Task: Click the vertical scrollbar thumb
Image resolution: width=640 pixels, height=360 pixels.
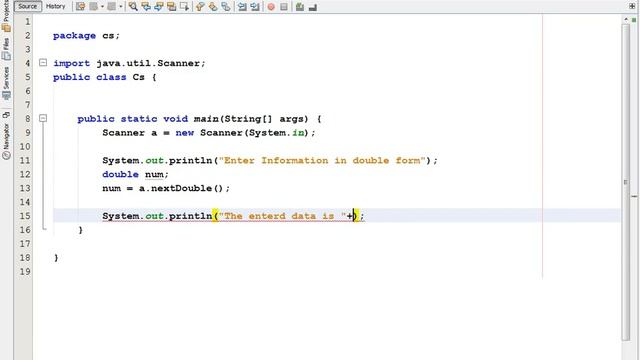Action: click(x=626, y=182)
